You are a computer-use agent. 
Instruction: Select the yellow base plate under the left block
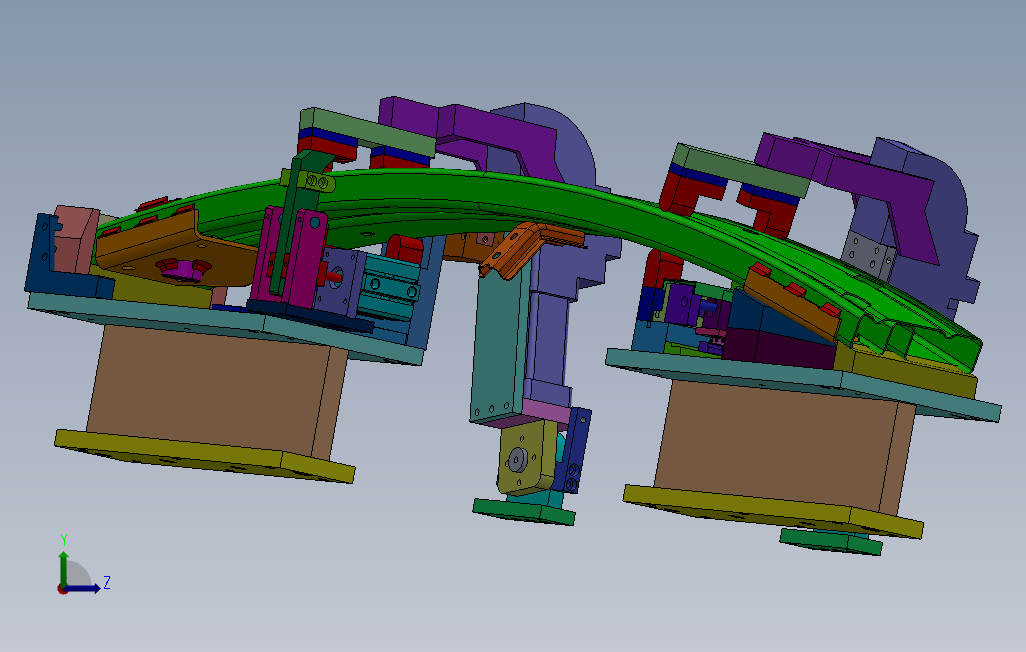(x=203, y=456)
